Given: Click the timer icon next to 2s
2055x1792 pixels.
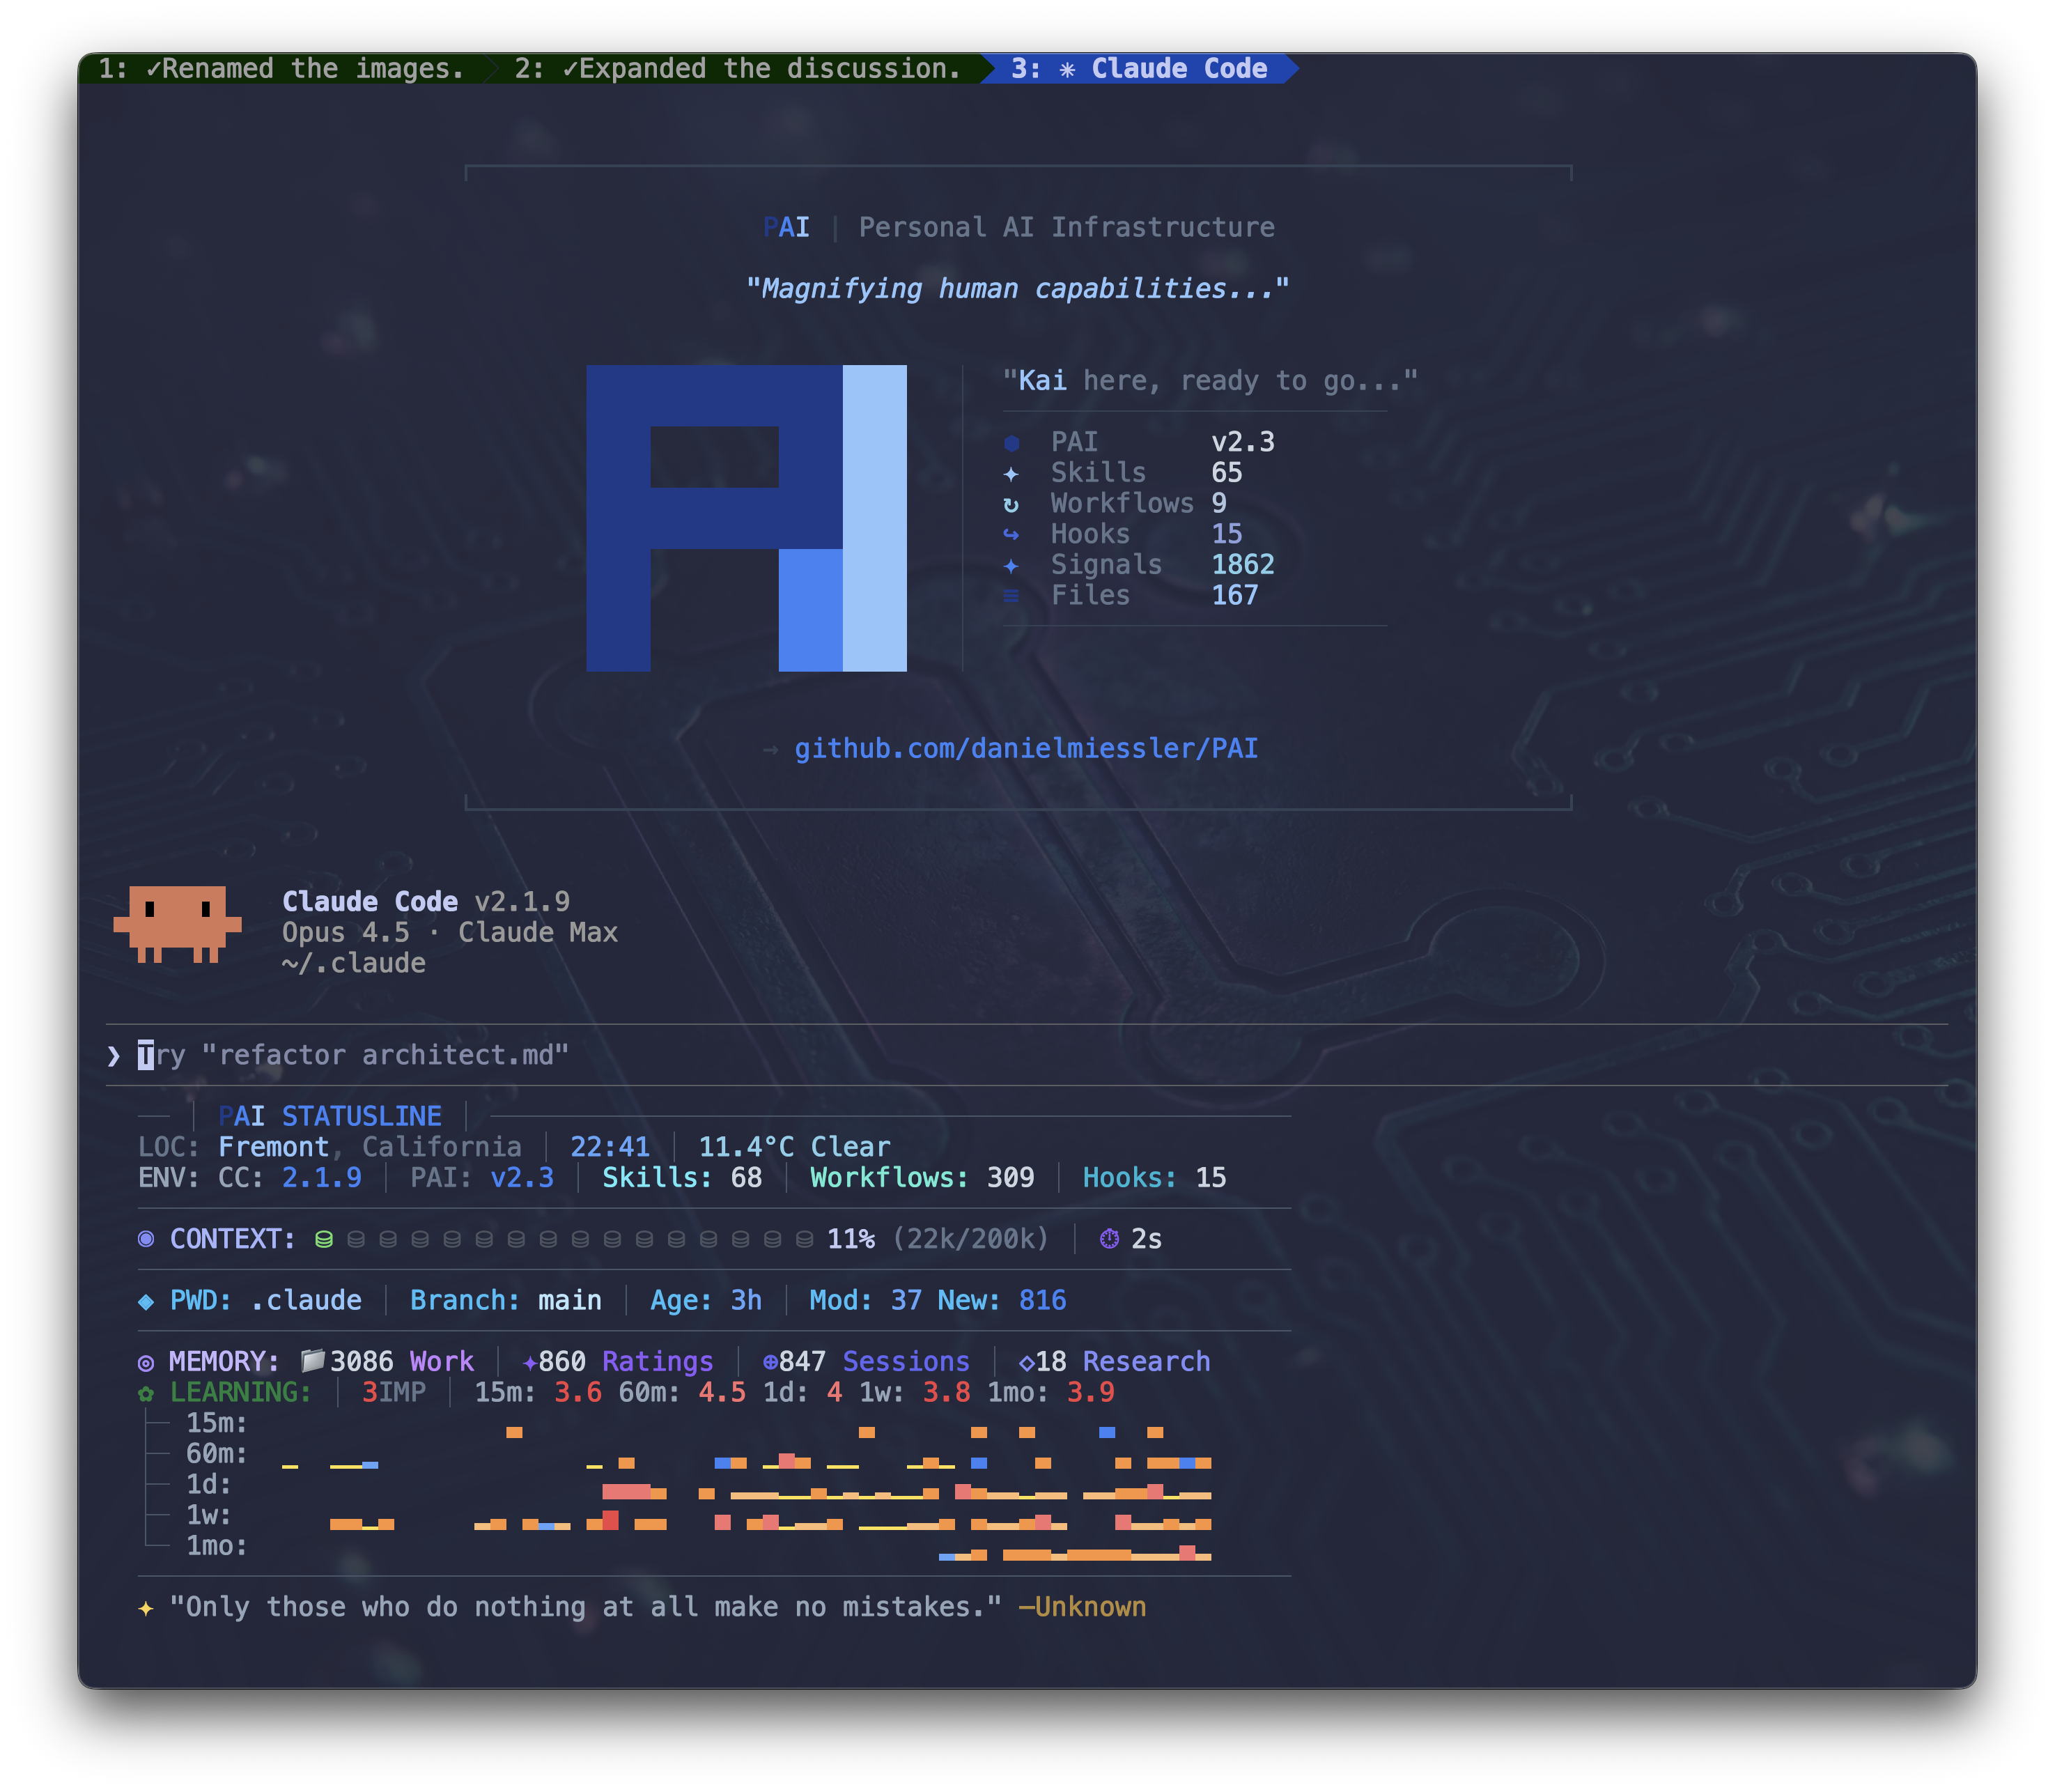Looking at the screenshot, I should point(1109,1239).
